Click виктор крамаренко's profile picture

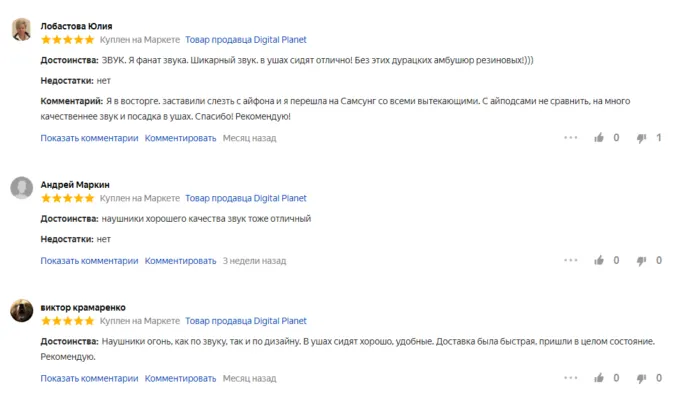pyautogui.click(x=21, y=311)
